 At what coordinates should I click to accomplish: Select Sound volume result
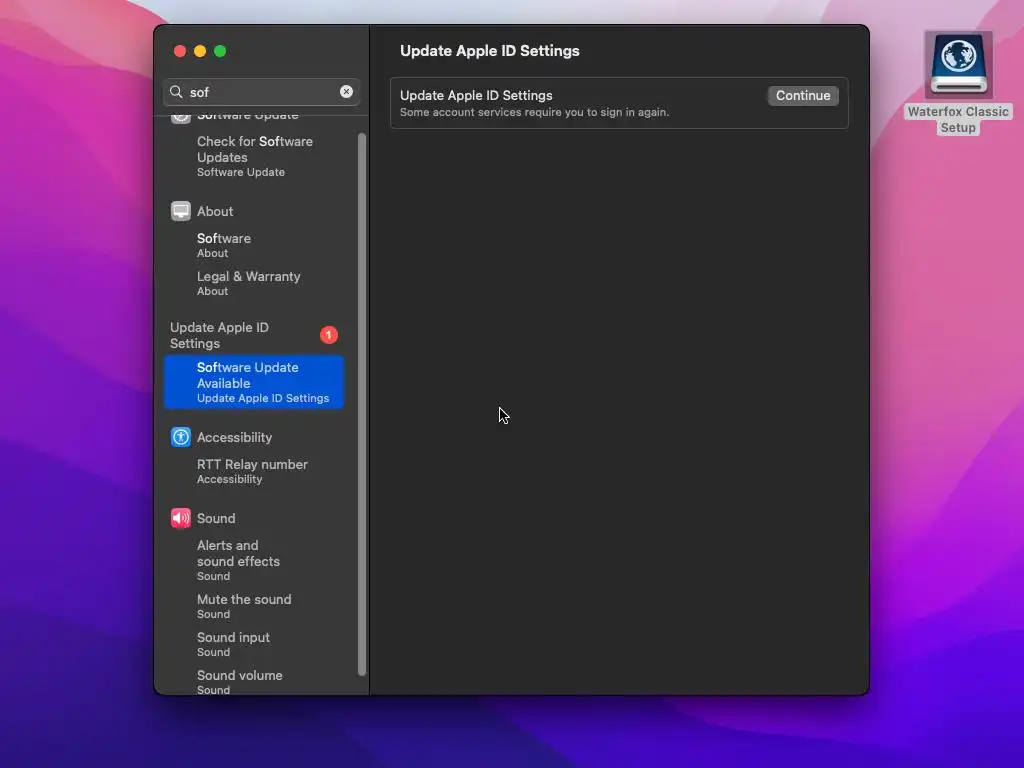(254, 681)
